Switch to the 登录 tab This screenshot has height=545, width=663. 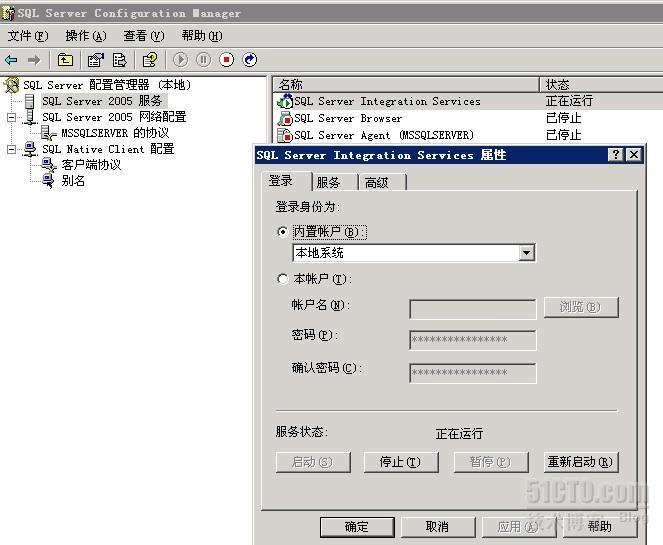(x=286, y=181)
